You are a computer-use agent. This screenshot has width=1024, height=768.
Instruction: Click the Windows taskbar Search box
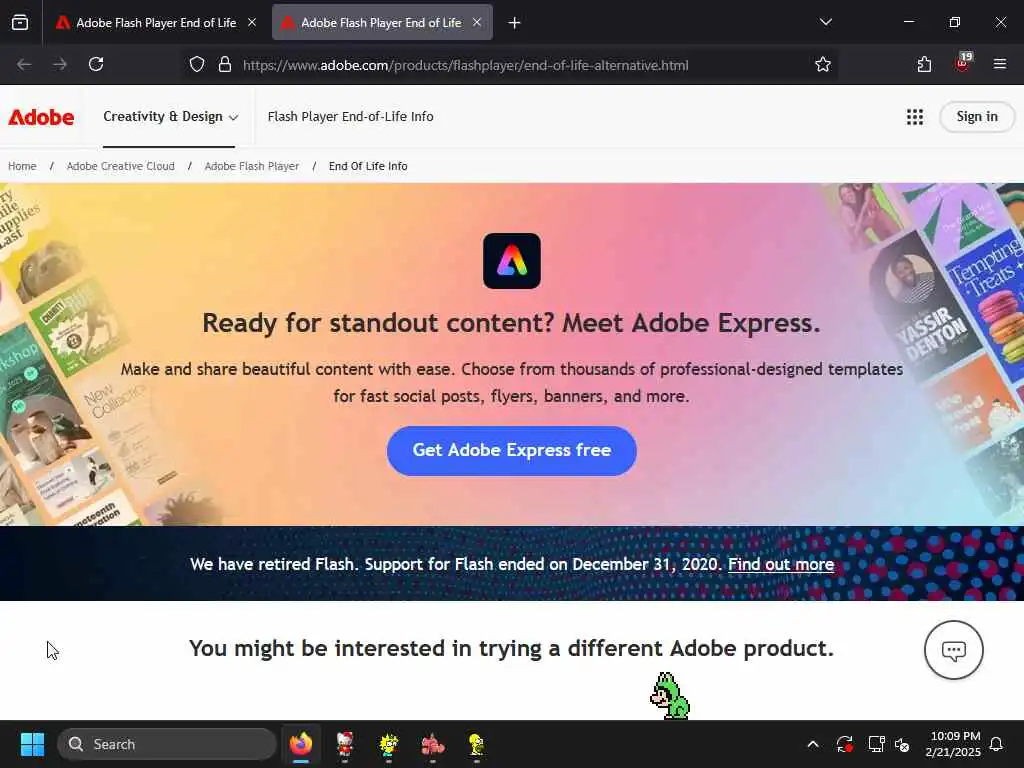(x=167, y=744)
